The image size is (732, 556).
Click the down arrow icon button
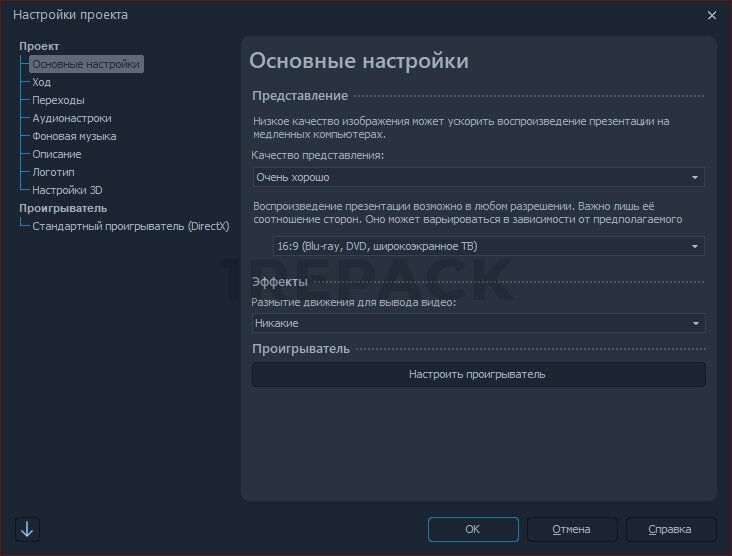coord(27,530)
